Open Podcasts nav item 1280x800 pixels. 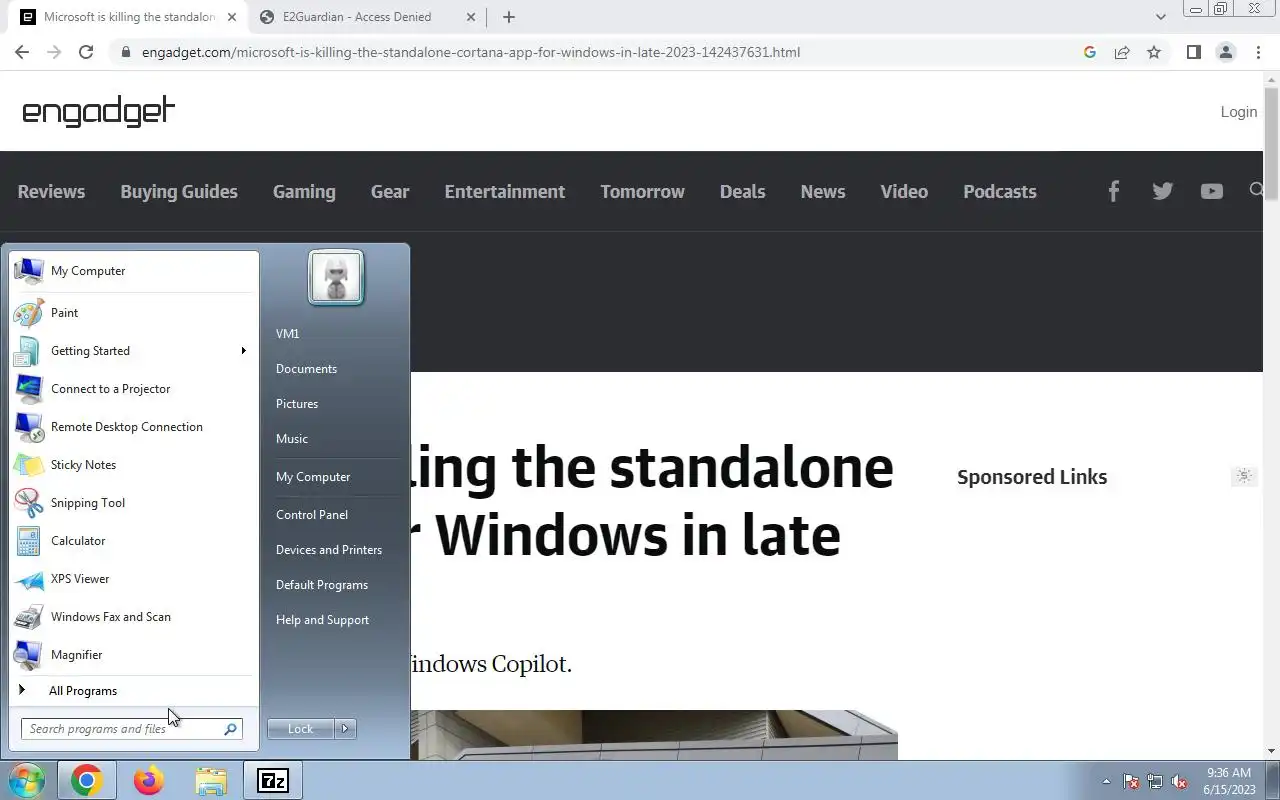point(1000,191)
